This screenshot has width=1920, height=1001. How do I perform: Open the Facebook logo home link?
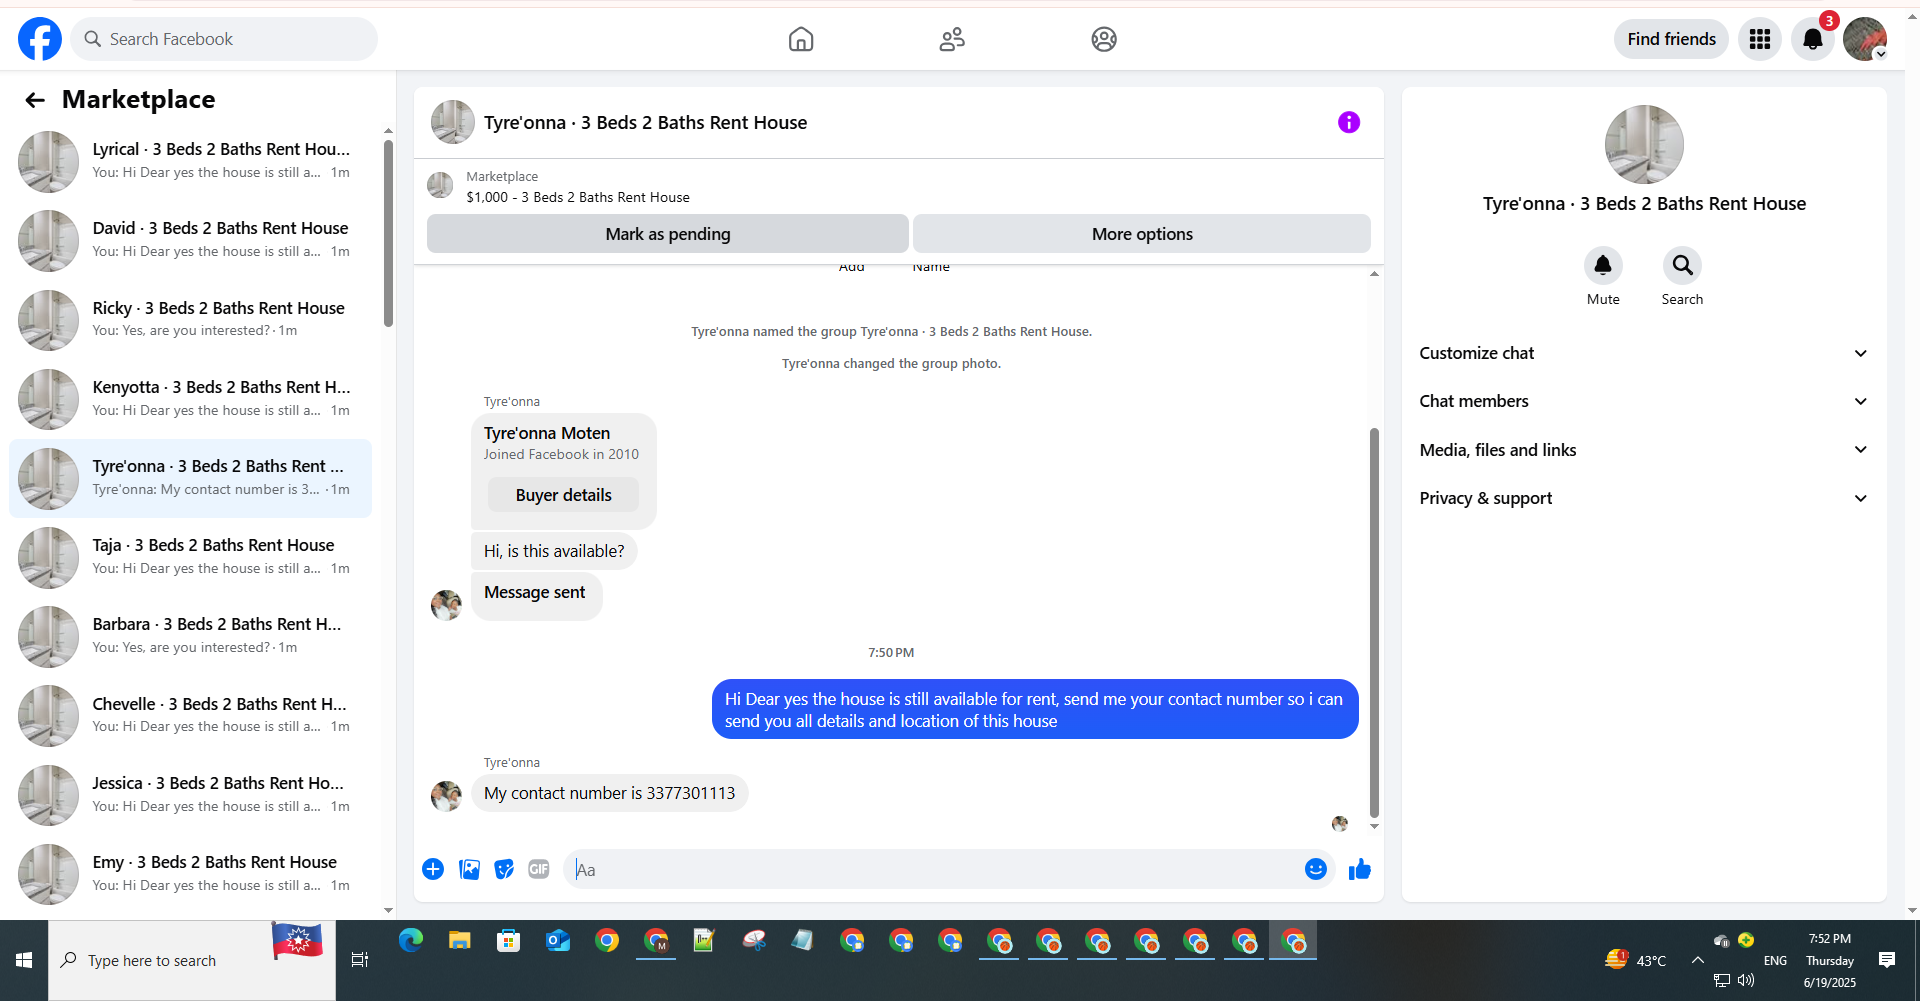tap(40, 39)
